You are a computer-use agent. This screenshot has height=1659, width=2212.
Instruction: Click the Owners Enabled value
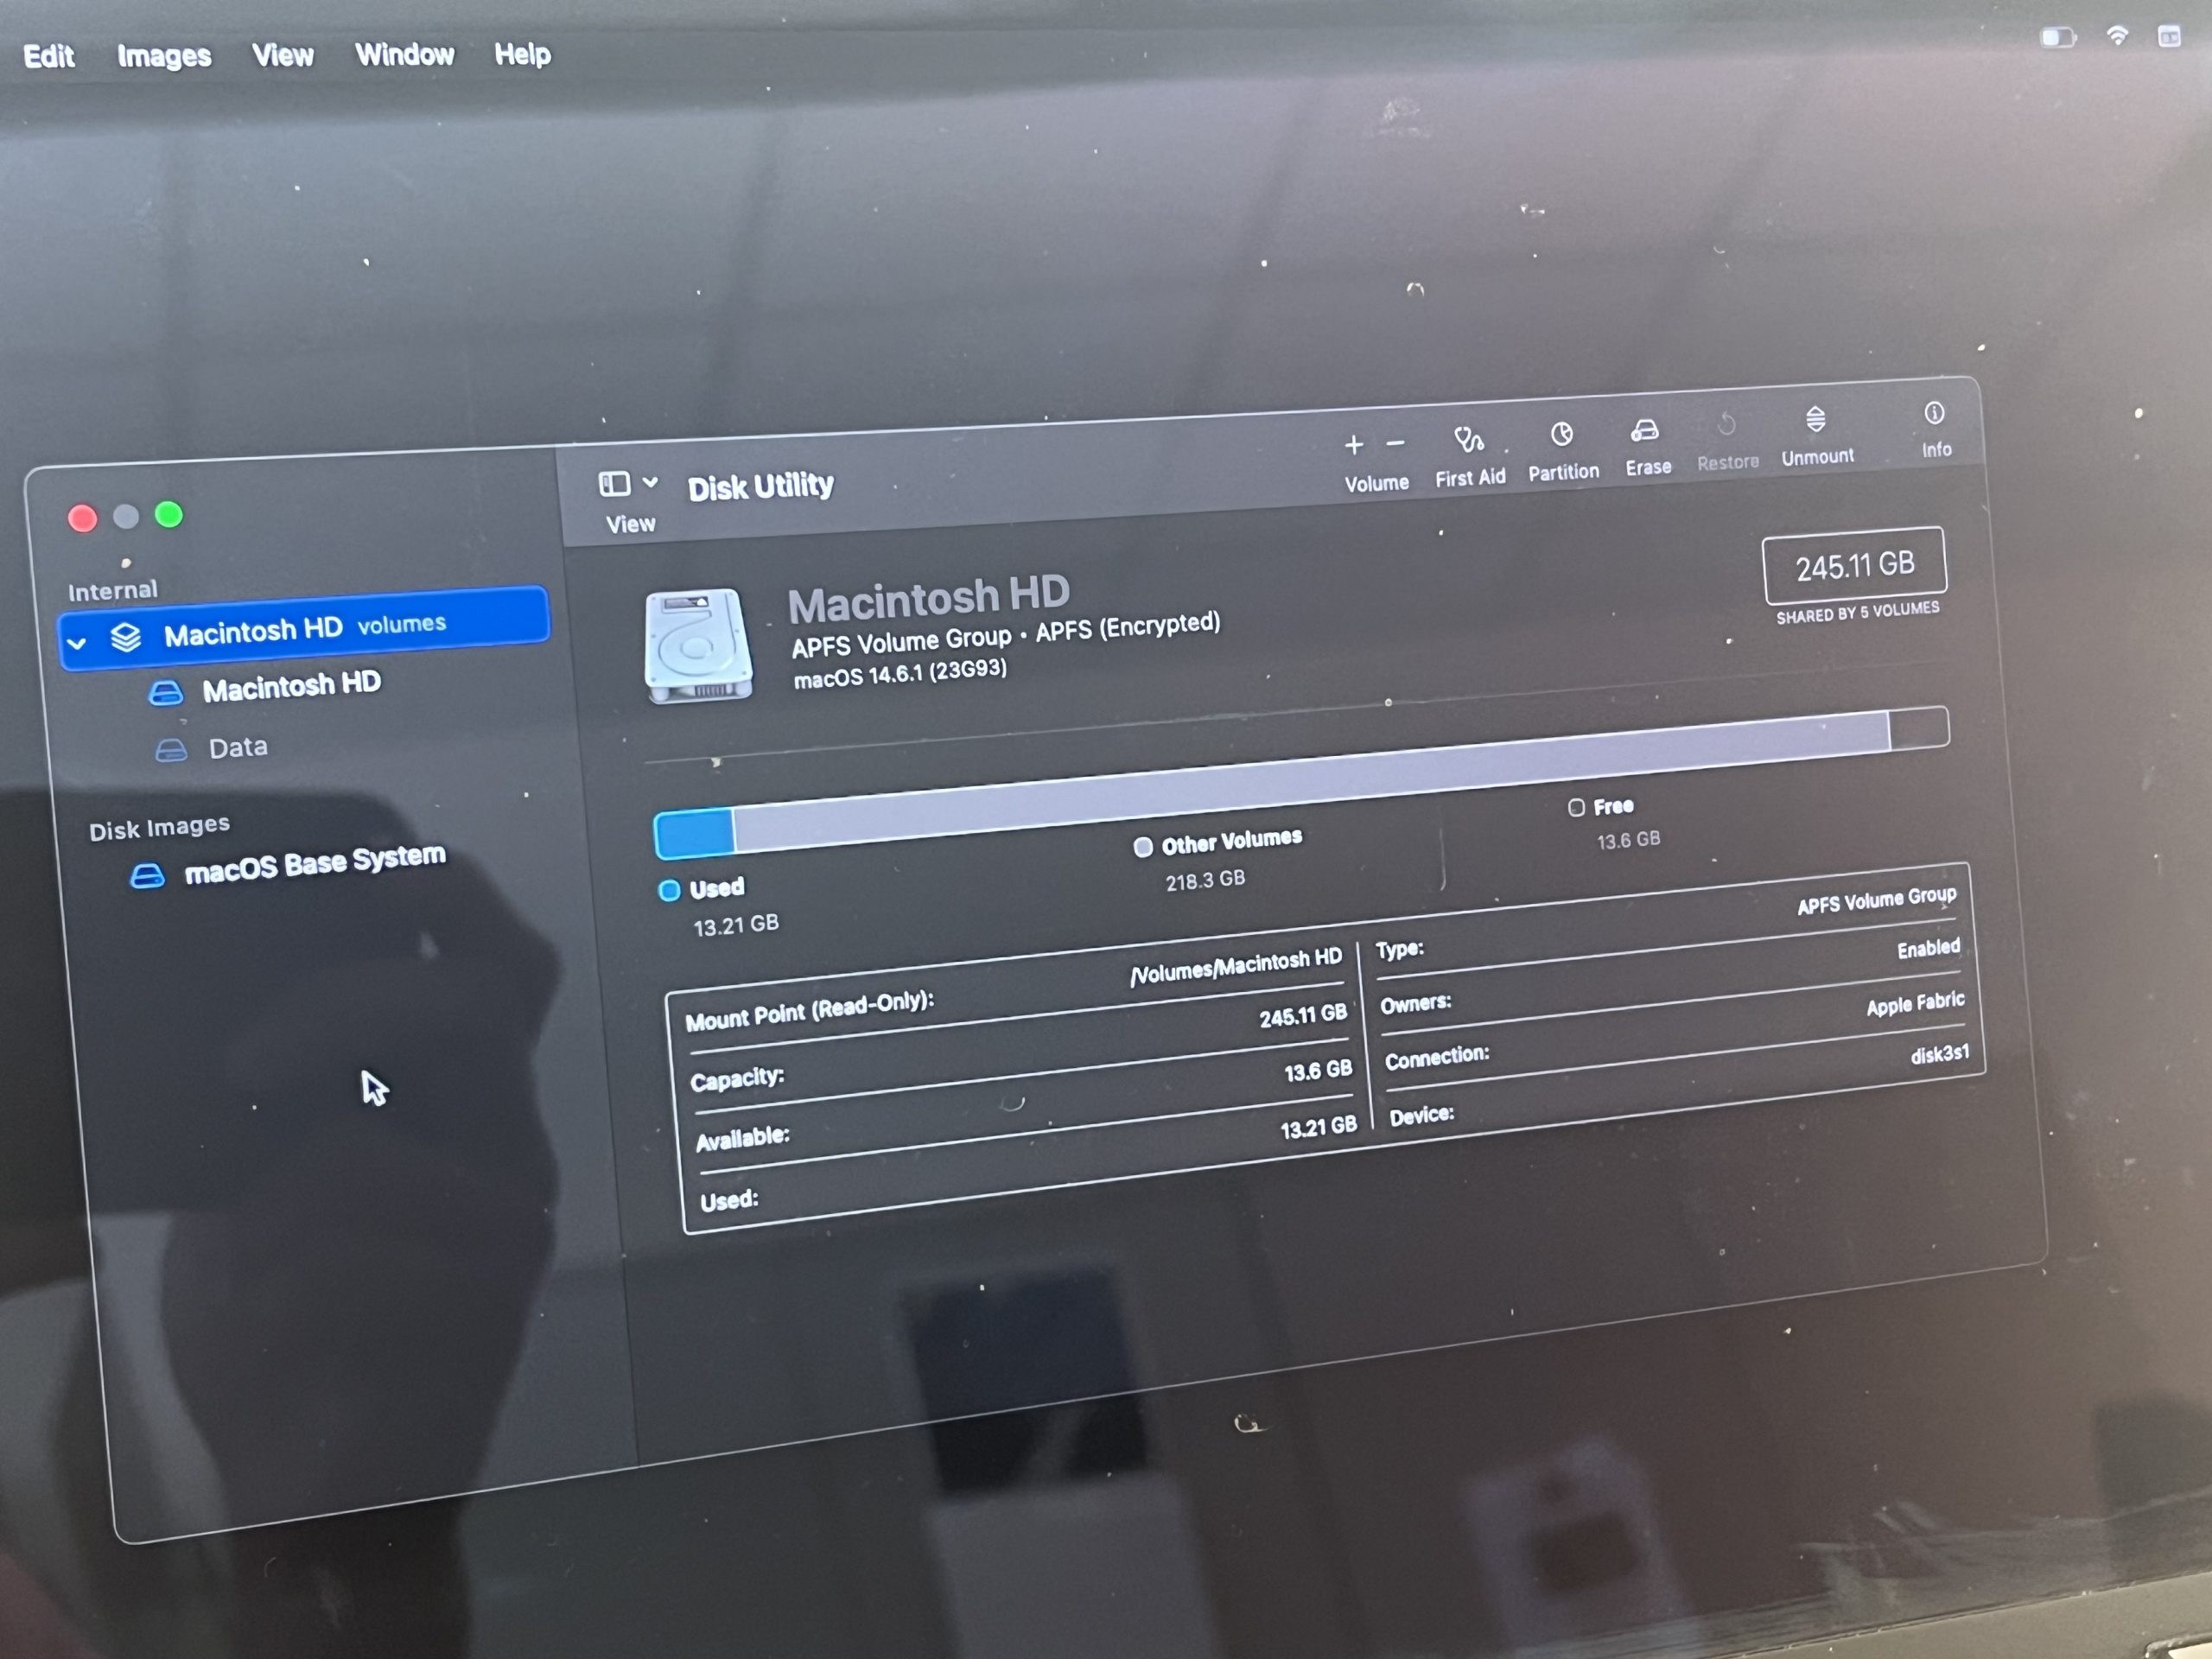(1928, 948)
